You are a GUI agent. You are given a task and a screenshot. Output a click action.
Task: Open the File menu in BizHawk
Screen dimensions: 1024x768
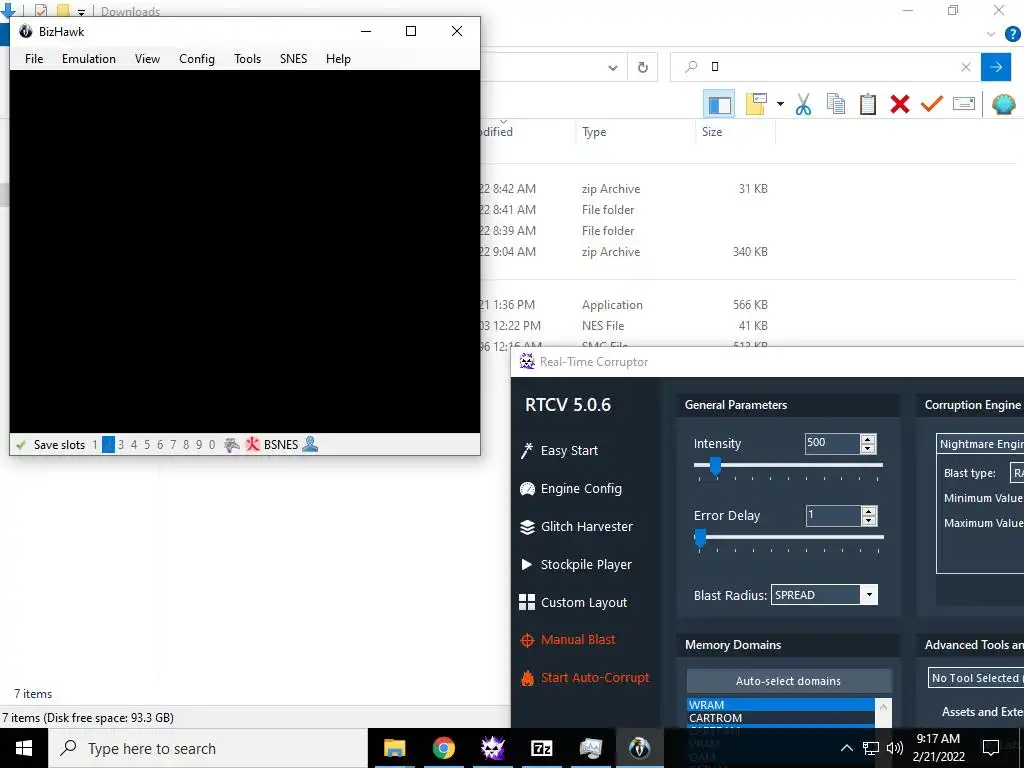[34, 59]
